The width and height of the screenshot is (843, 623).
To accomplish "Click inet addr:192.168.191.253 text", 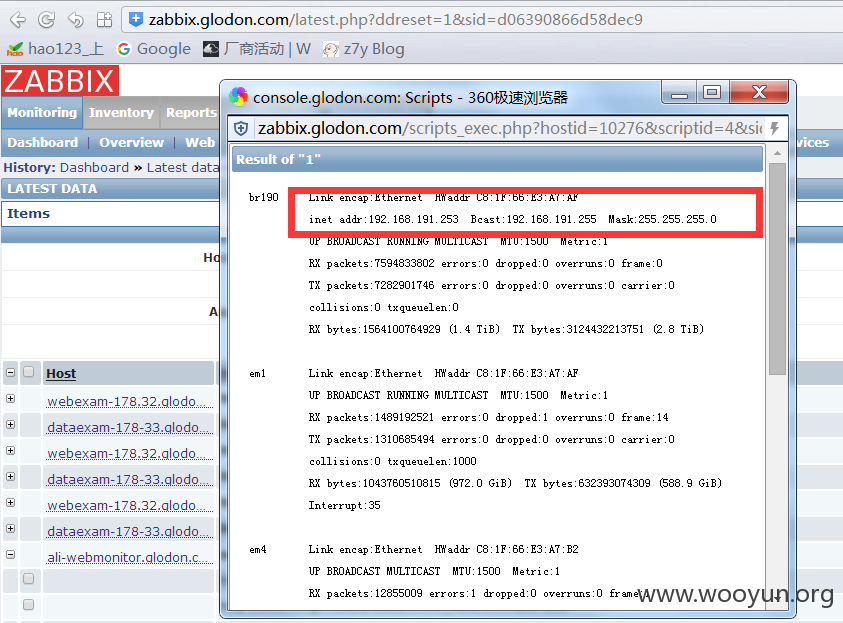I will pos(383,219).
